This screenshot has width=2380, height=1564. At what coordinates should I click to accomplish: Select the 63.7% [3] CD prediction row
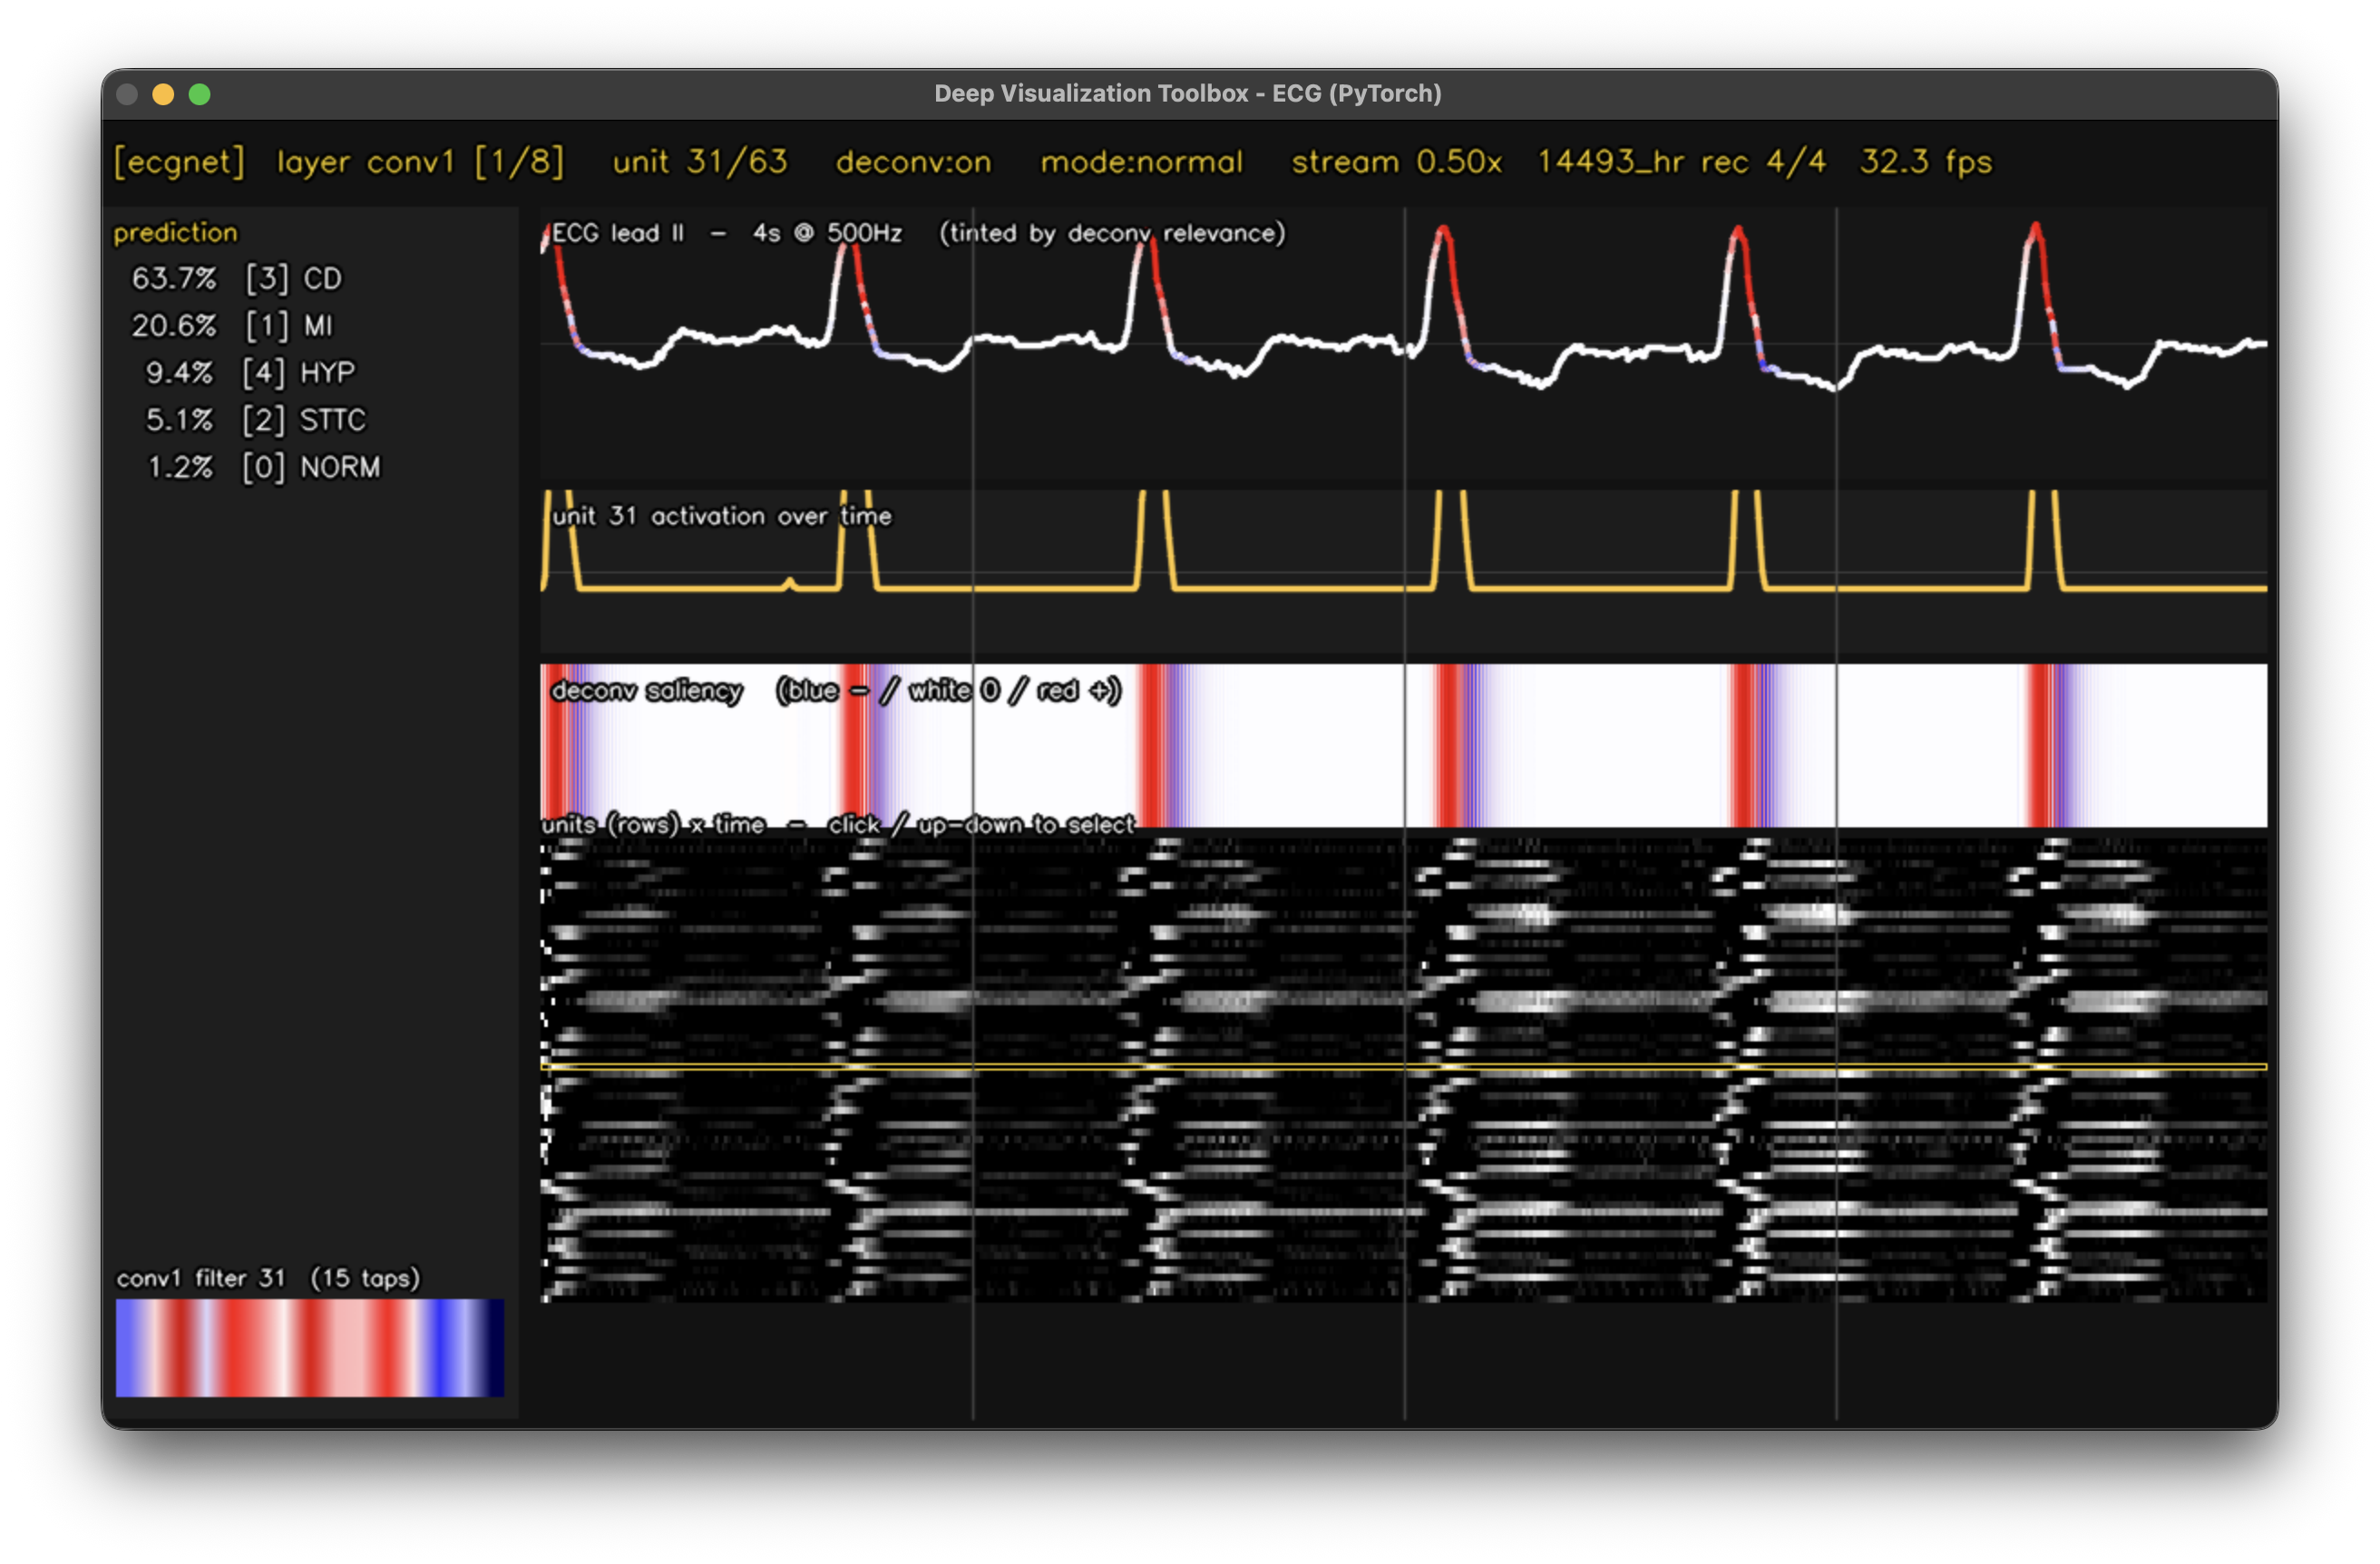[237, 278]
